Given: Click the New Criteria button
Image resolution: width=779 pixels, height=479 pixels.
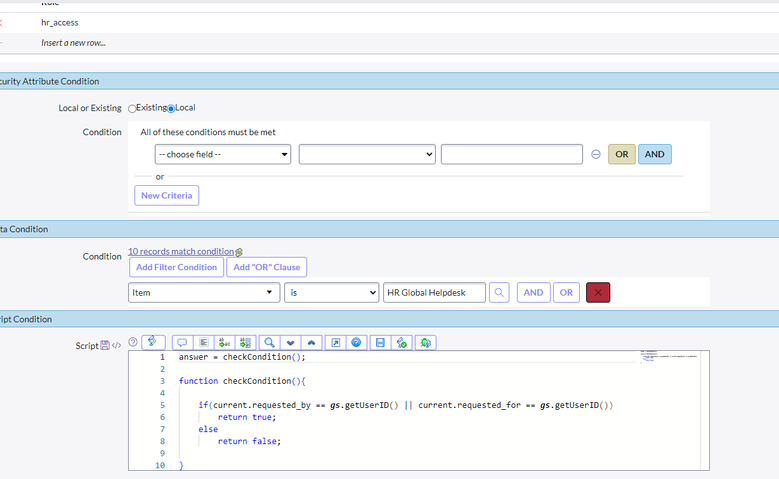Looking at the screenshot, I should 166,195.
